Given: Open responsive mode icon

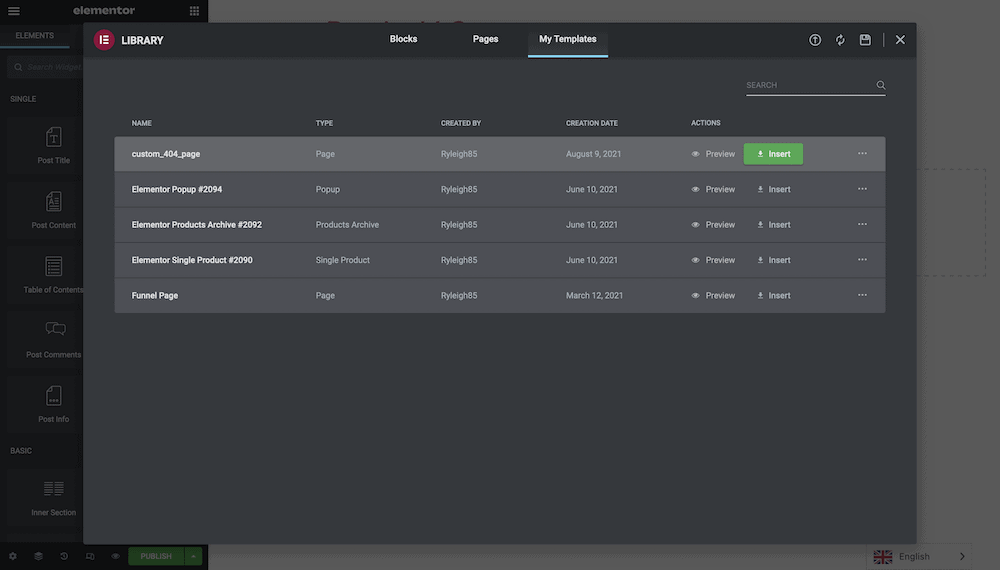Looking at the screenshot, I should [90, 556].
